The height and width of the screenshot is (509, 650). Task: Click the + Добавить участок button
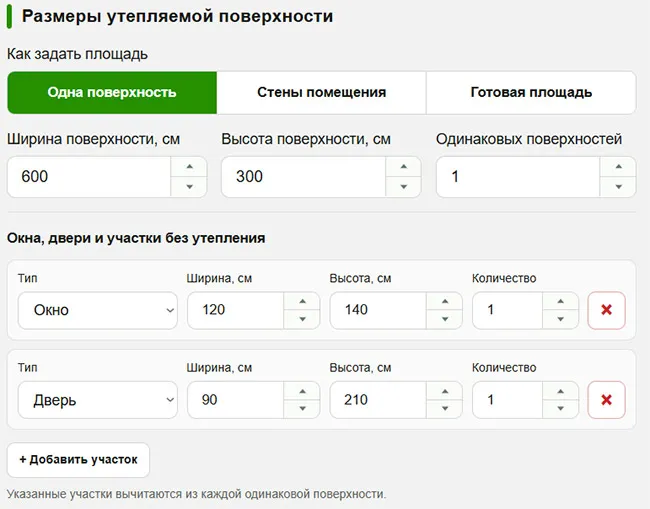[x=78, y=460]
